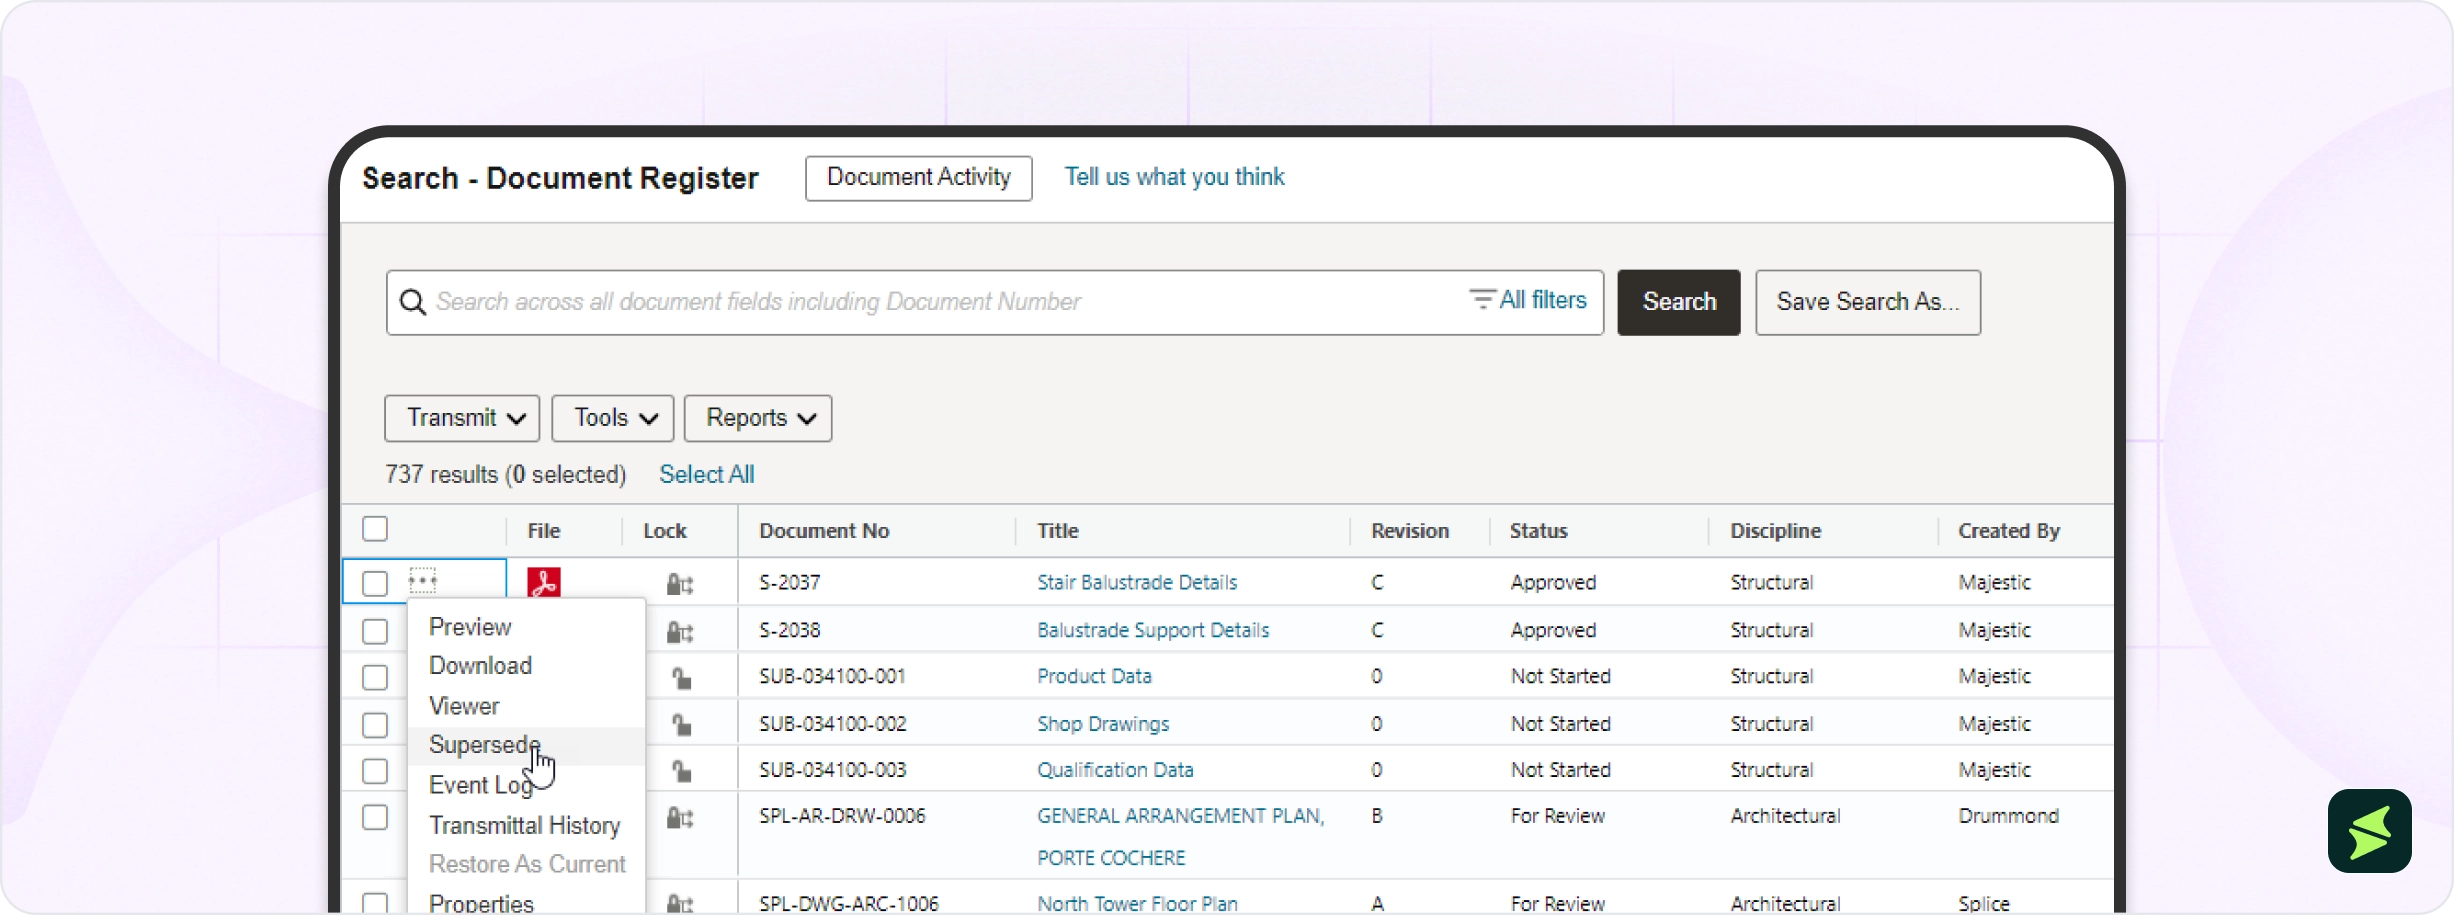This screenshot has width=2454, height=915.
Task: Click the 'Approved' status in the S-2037 row
Action: pos(1553,582)
